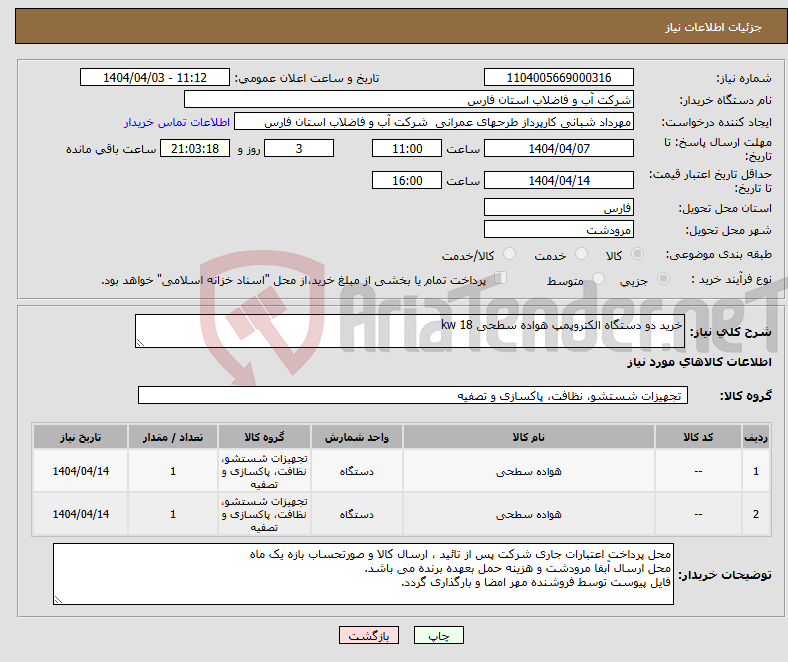
Task: Click the نام کالا column header
Action: [x=529, y=437]
